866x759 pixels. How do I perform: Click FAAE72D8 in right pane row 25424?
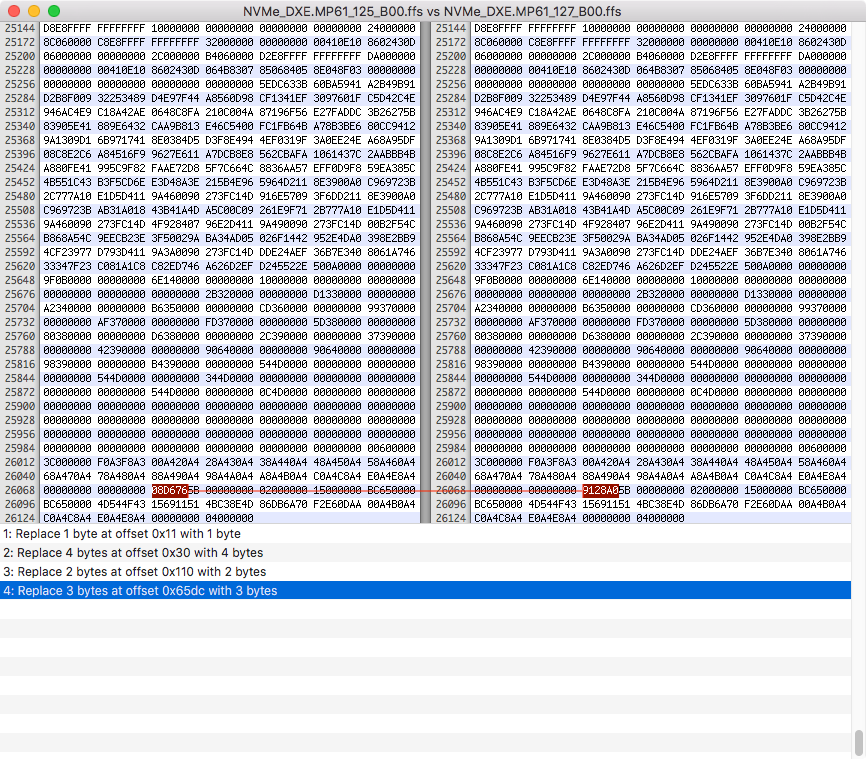(606, 168)
